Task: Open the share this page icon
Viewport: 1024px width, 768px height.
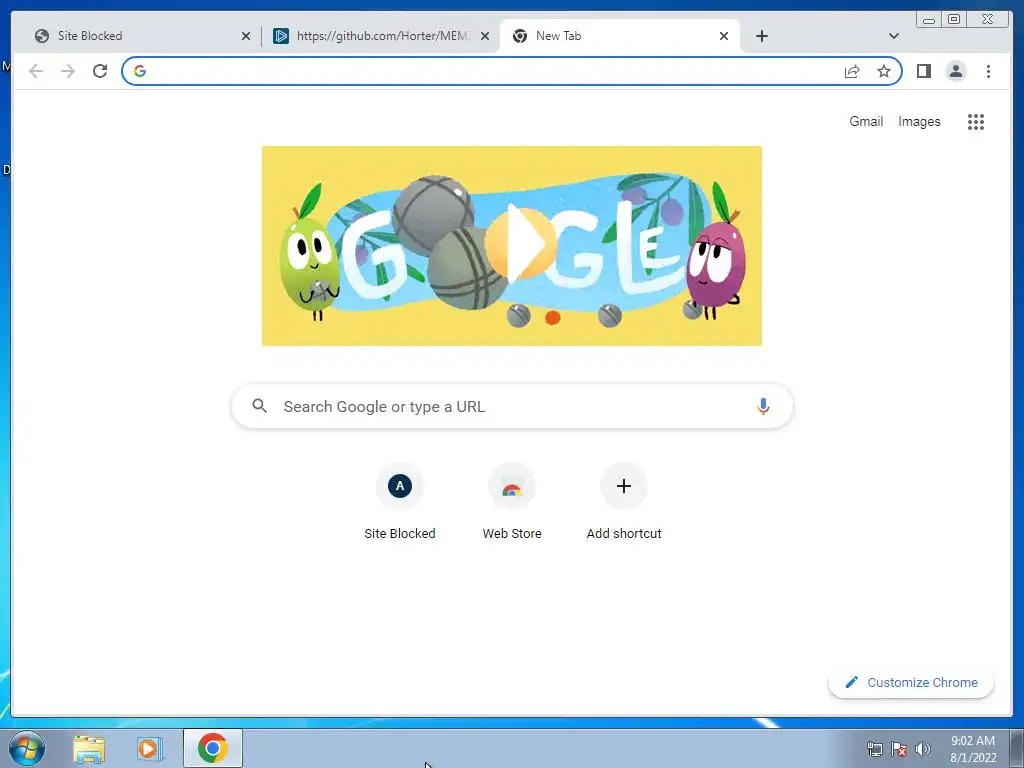Action: [x=852, y=71]
